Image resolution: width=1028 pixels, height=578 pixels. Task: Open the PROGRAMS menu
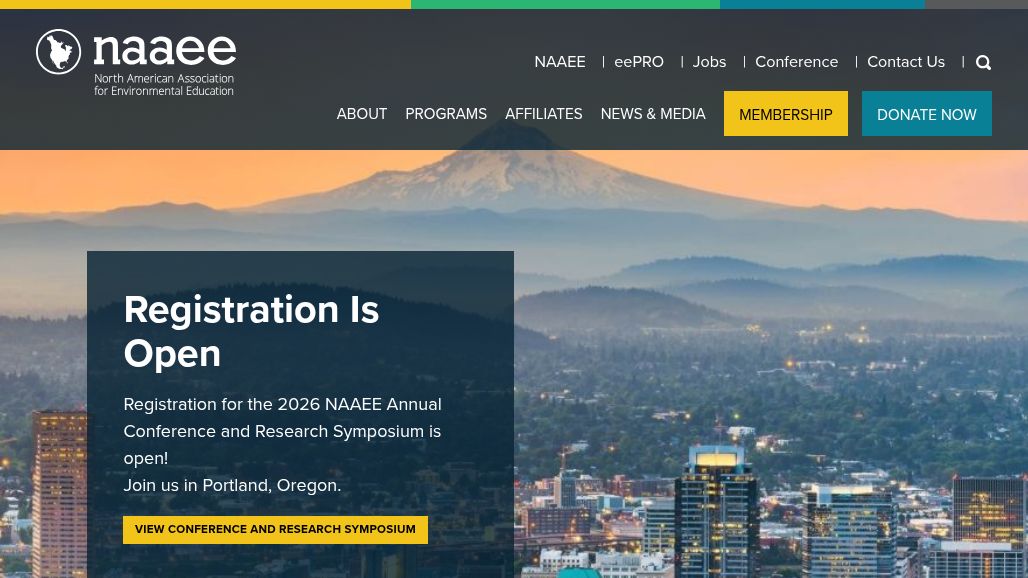446,114
